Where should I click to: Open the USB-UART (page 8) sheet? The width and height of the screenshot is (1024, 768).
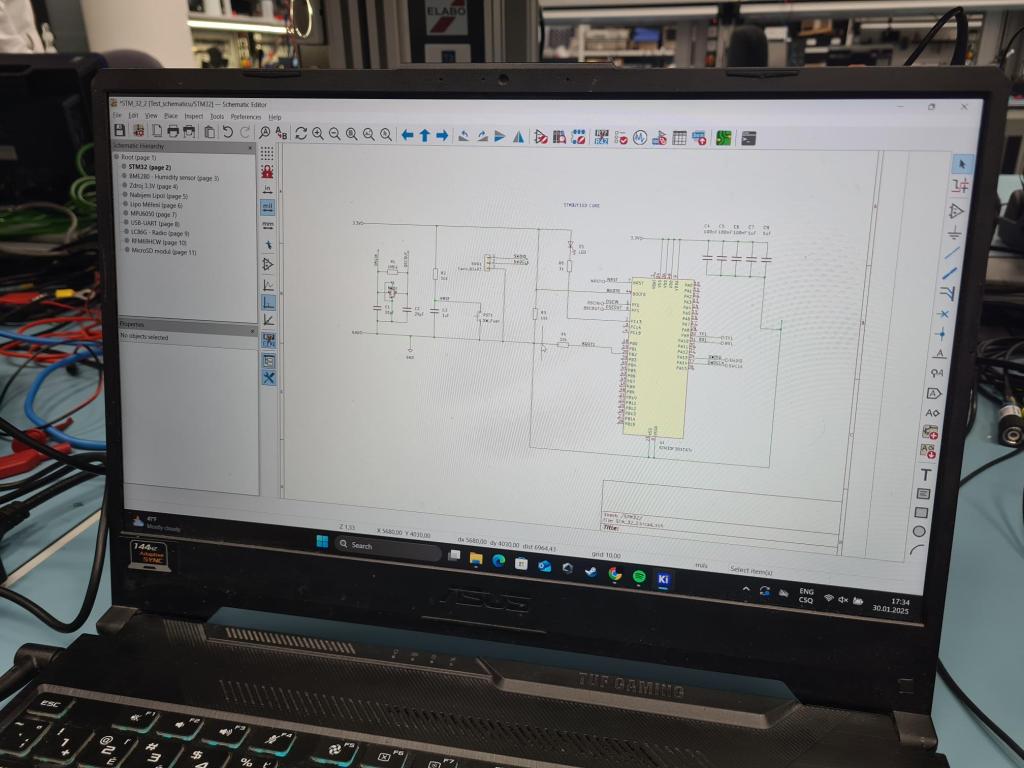[x=154, y=223]
